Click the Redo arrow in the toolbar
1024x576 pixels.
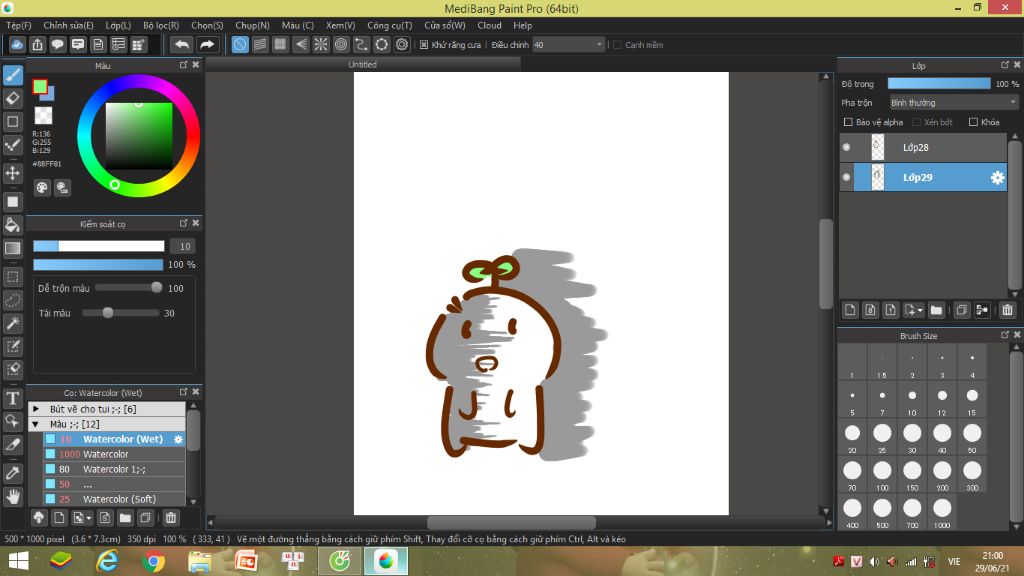(x=206, y=44)
